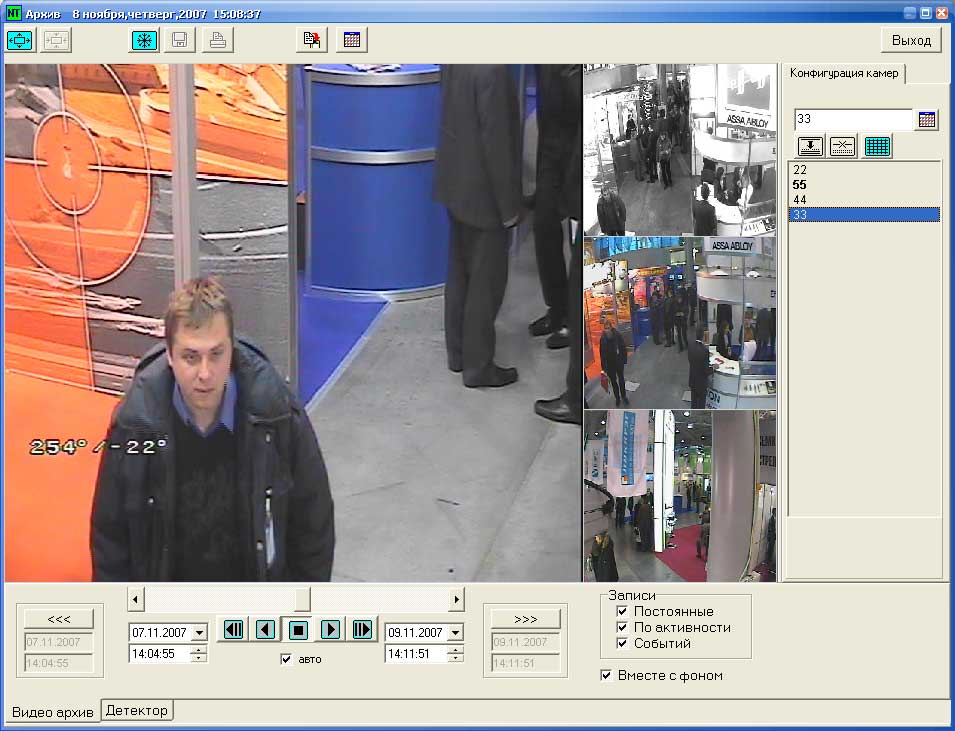Select the Конфигурация камер tab

[846, 73]
